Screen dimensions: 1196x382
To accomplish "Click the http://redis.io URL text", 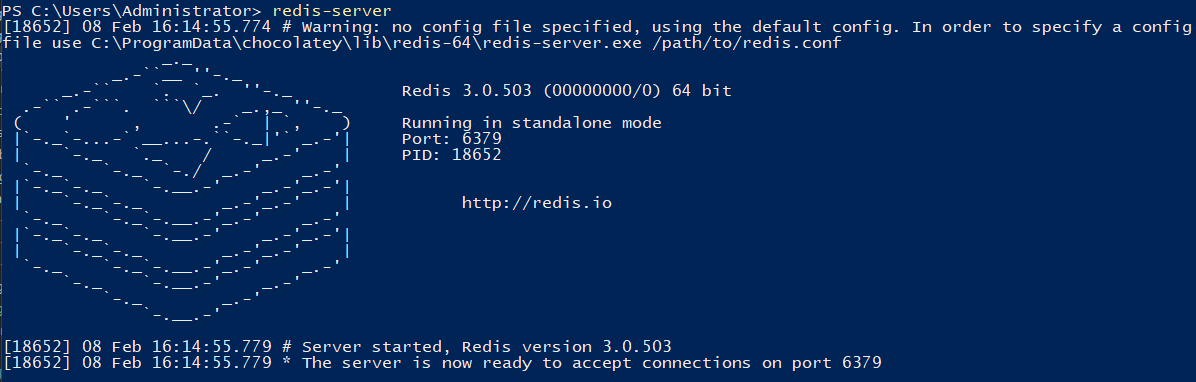I will point(537,203).
